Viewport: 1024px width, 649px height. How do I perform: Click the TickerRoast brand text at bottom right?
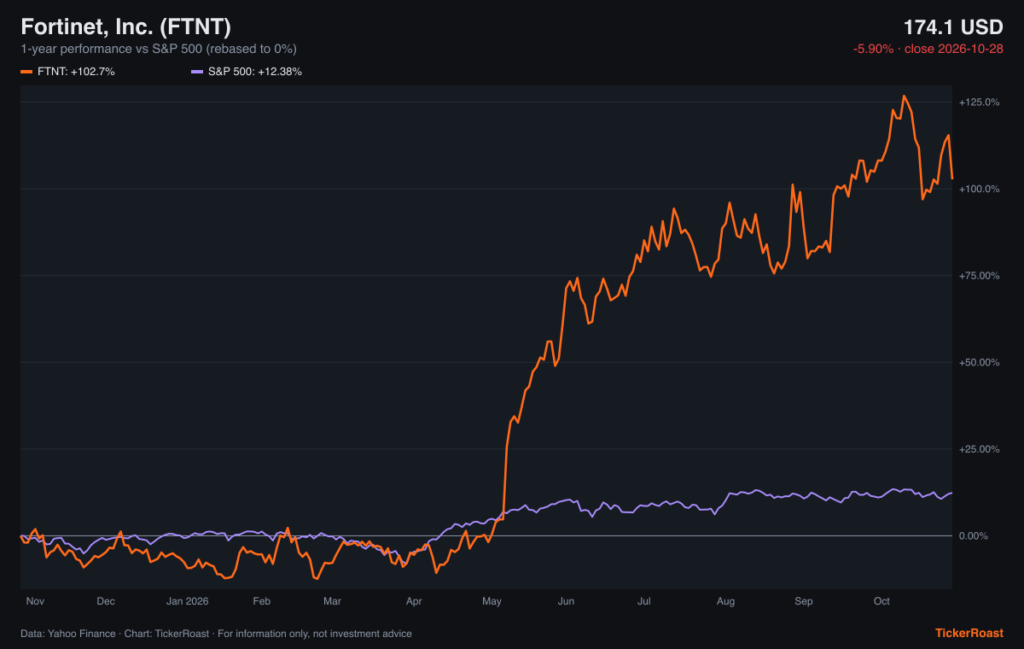tap(969, 633)
